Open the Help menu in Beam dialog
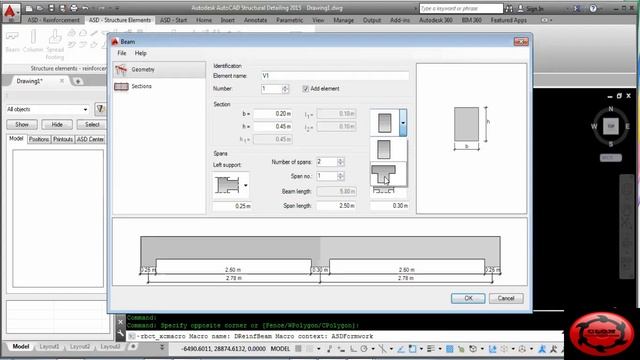The width and height of the screenshot is (640, 360). tap(140, 53)
